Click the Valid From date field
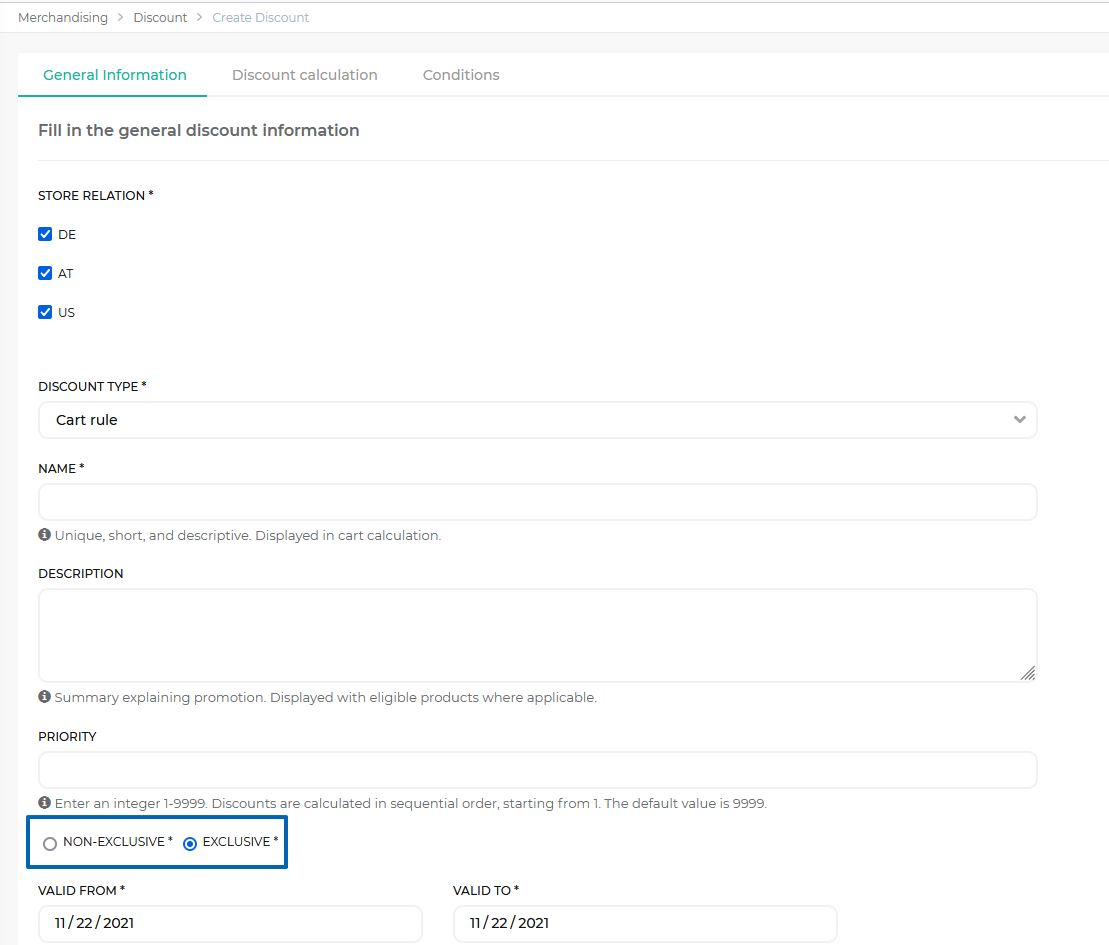The width and height of the screenshot is (1109, 945). point(231,923)
